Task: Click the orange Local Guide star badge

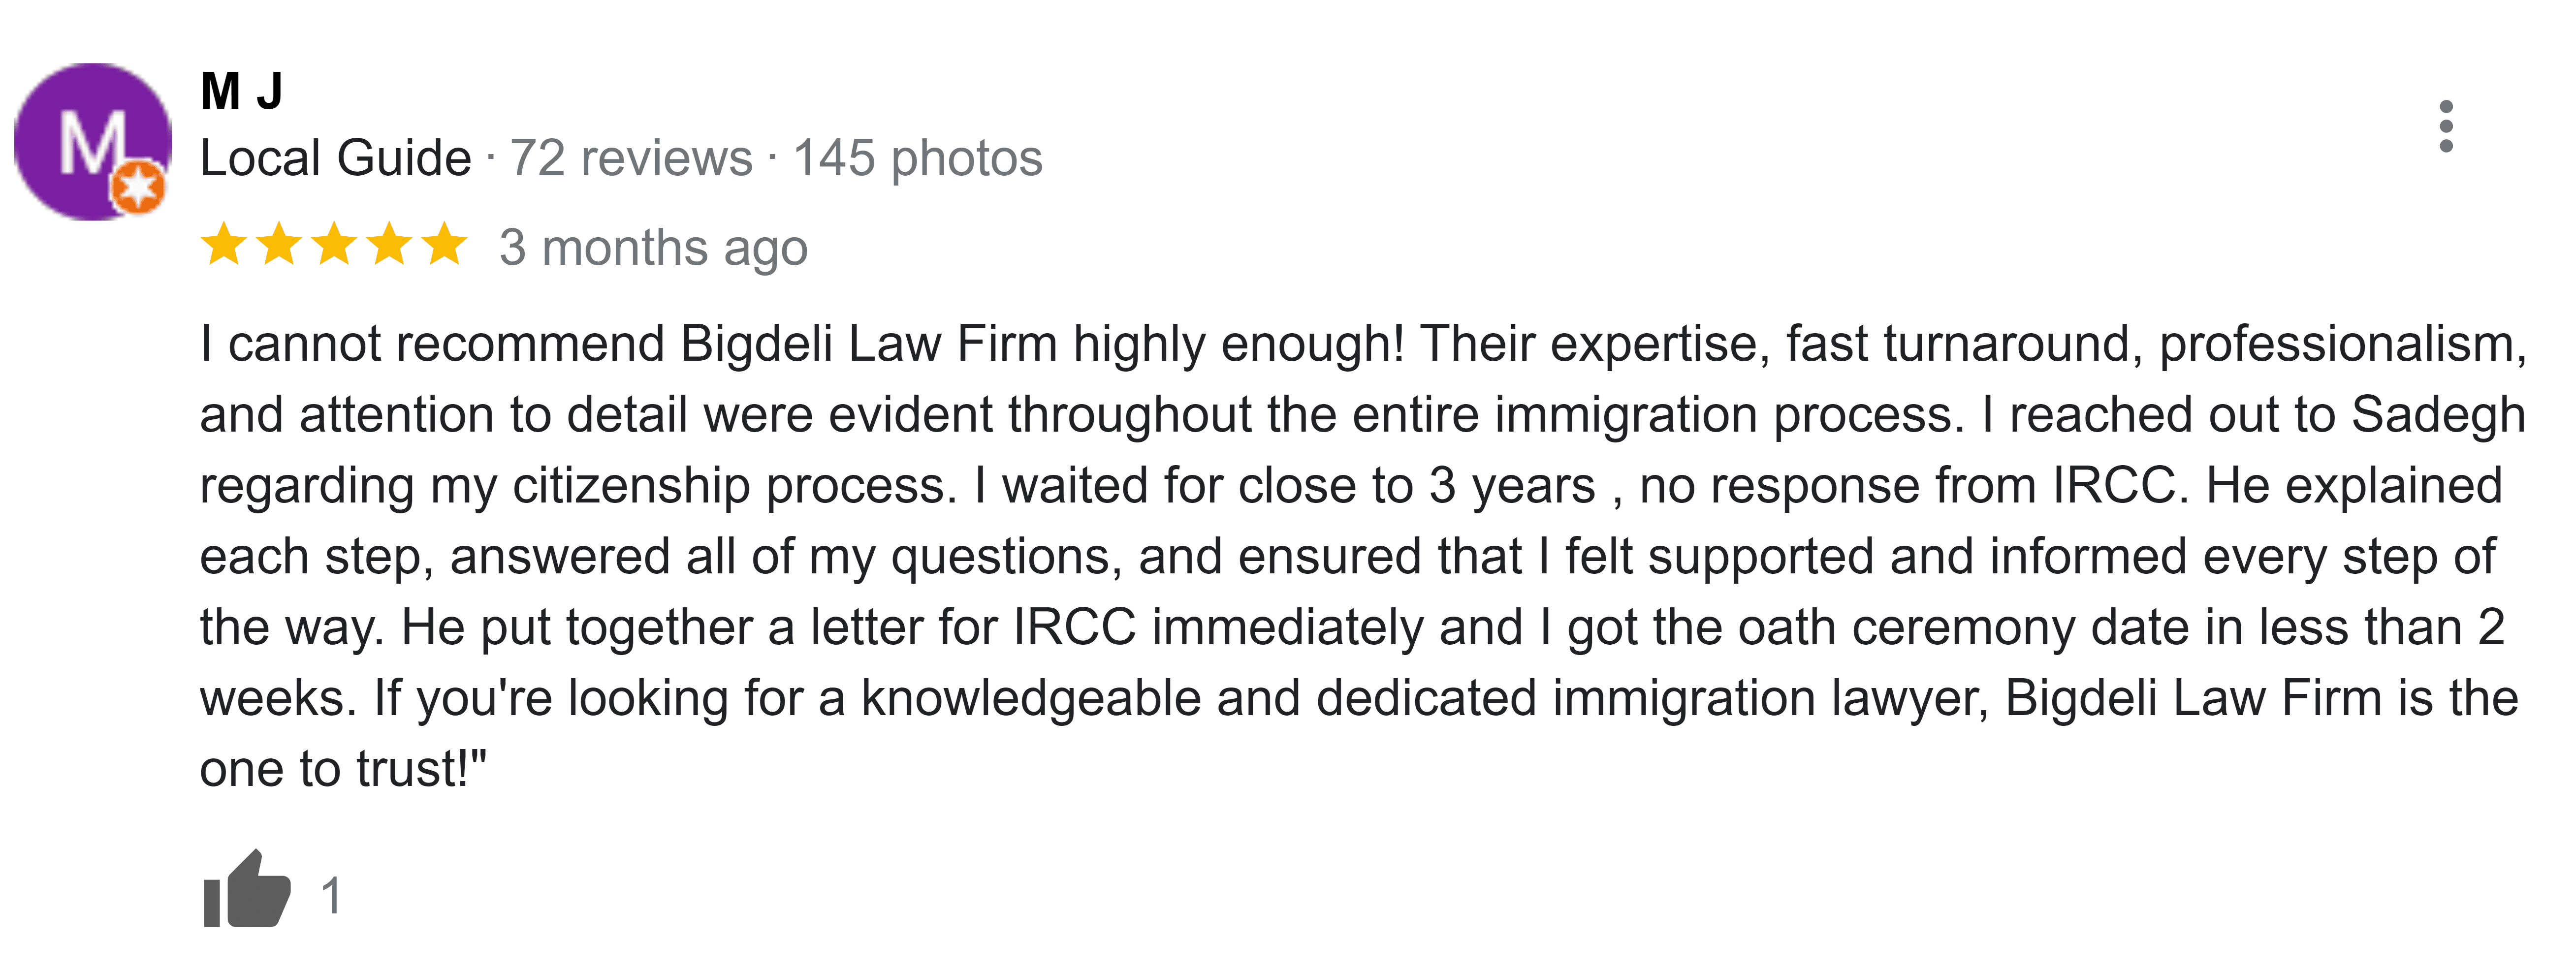Action: click(x=138, y=186)
